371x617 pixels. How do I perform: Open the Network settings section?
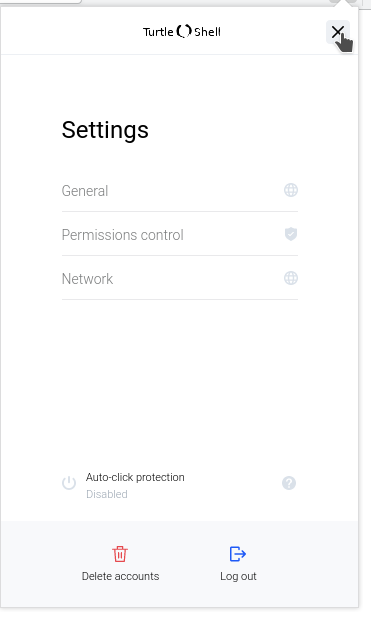click(x=180, y=279)
